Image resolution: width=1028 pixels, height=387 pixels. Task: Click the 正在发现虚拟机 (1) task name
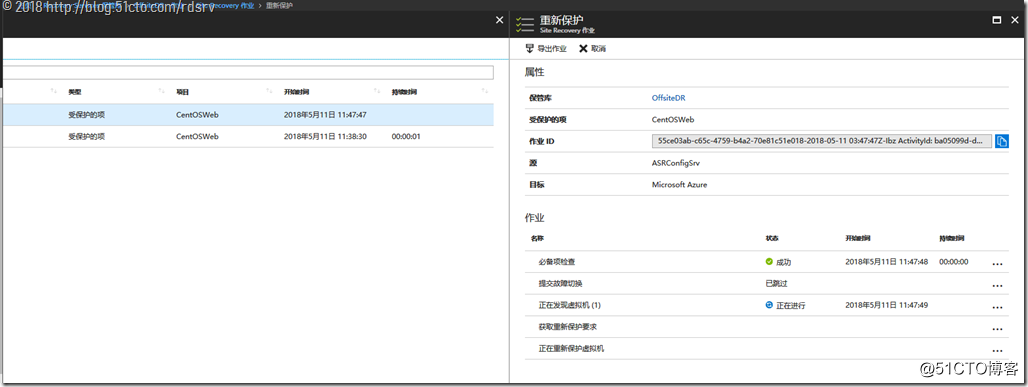tap(569, 305)
